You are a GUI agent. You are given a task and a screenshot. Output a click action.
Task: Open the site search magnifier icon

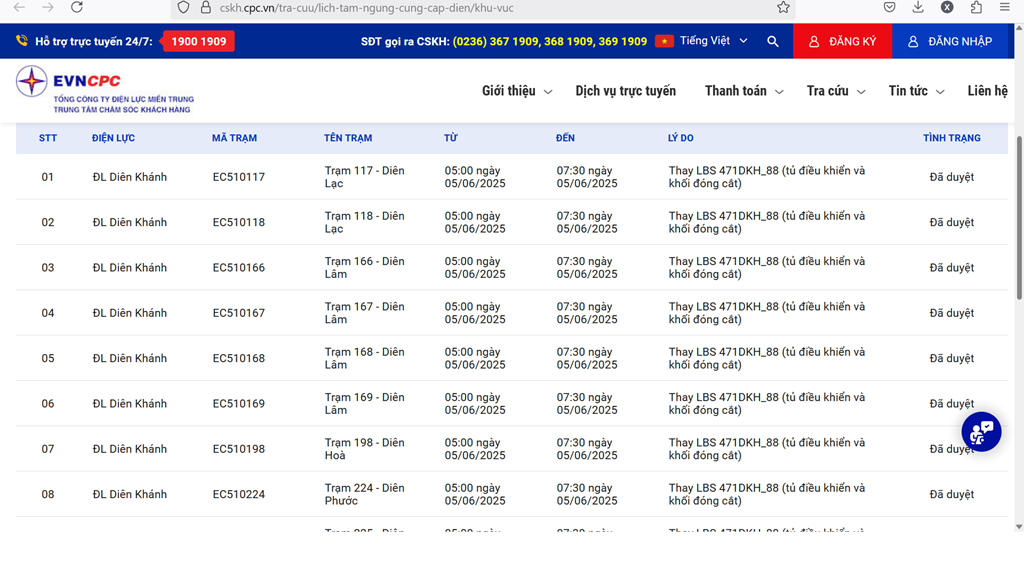pos(773,42)
